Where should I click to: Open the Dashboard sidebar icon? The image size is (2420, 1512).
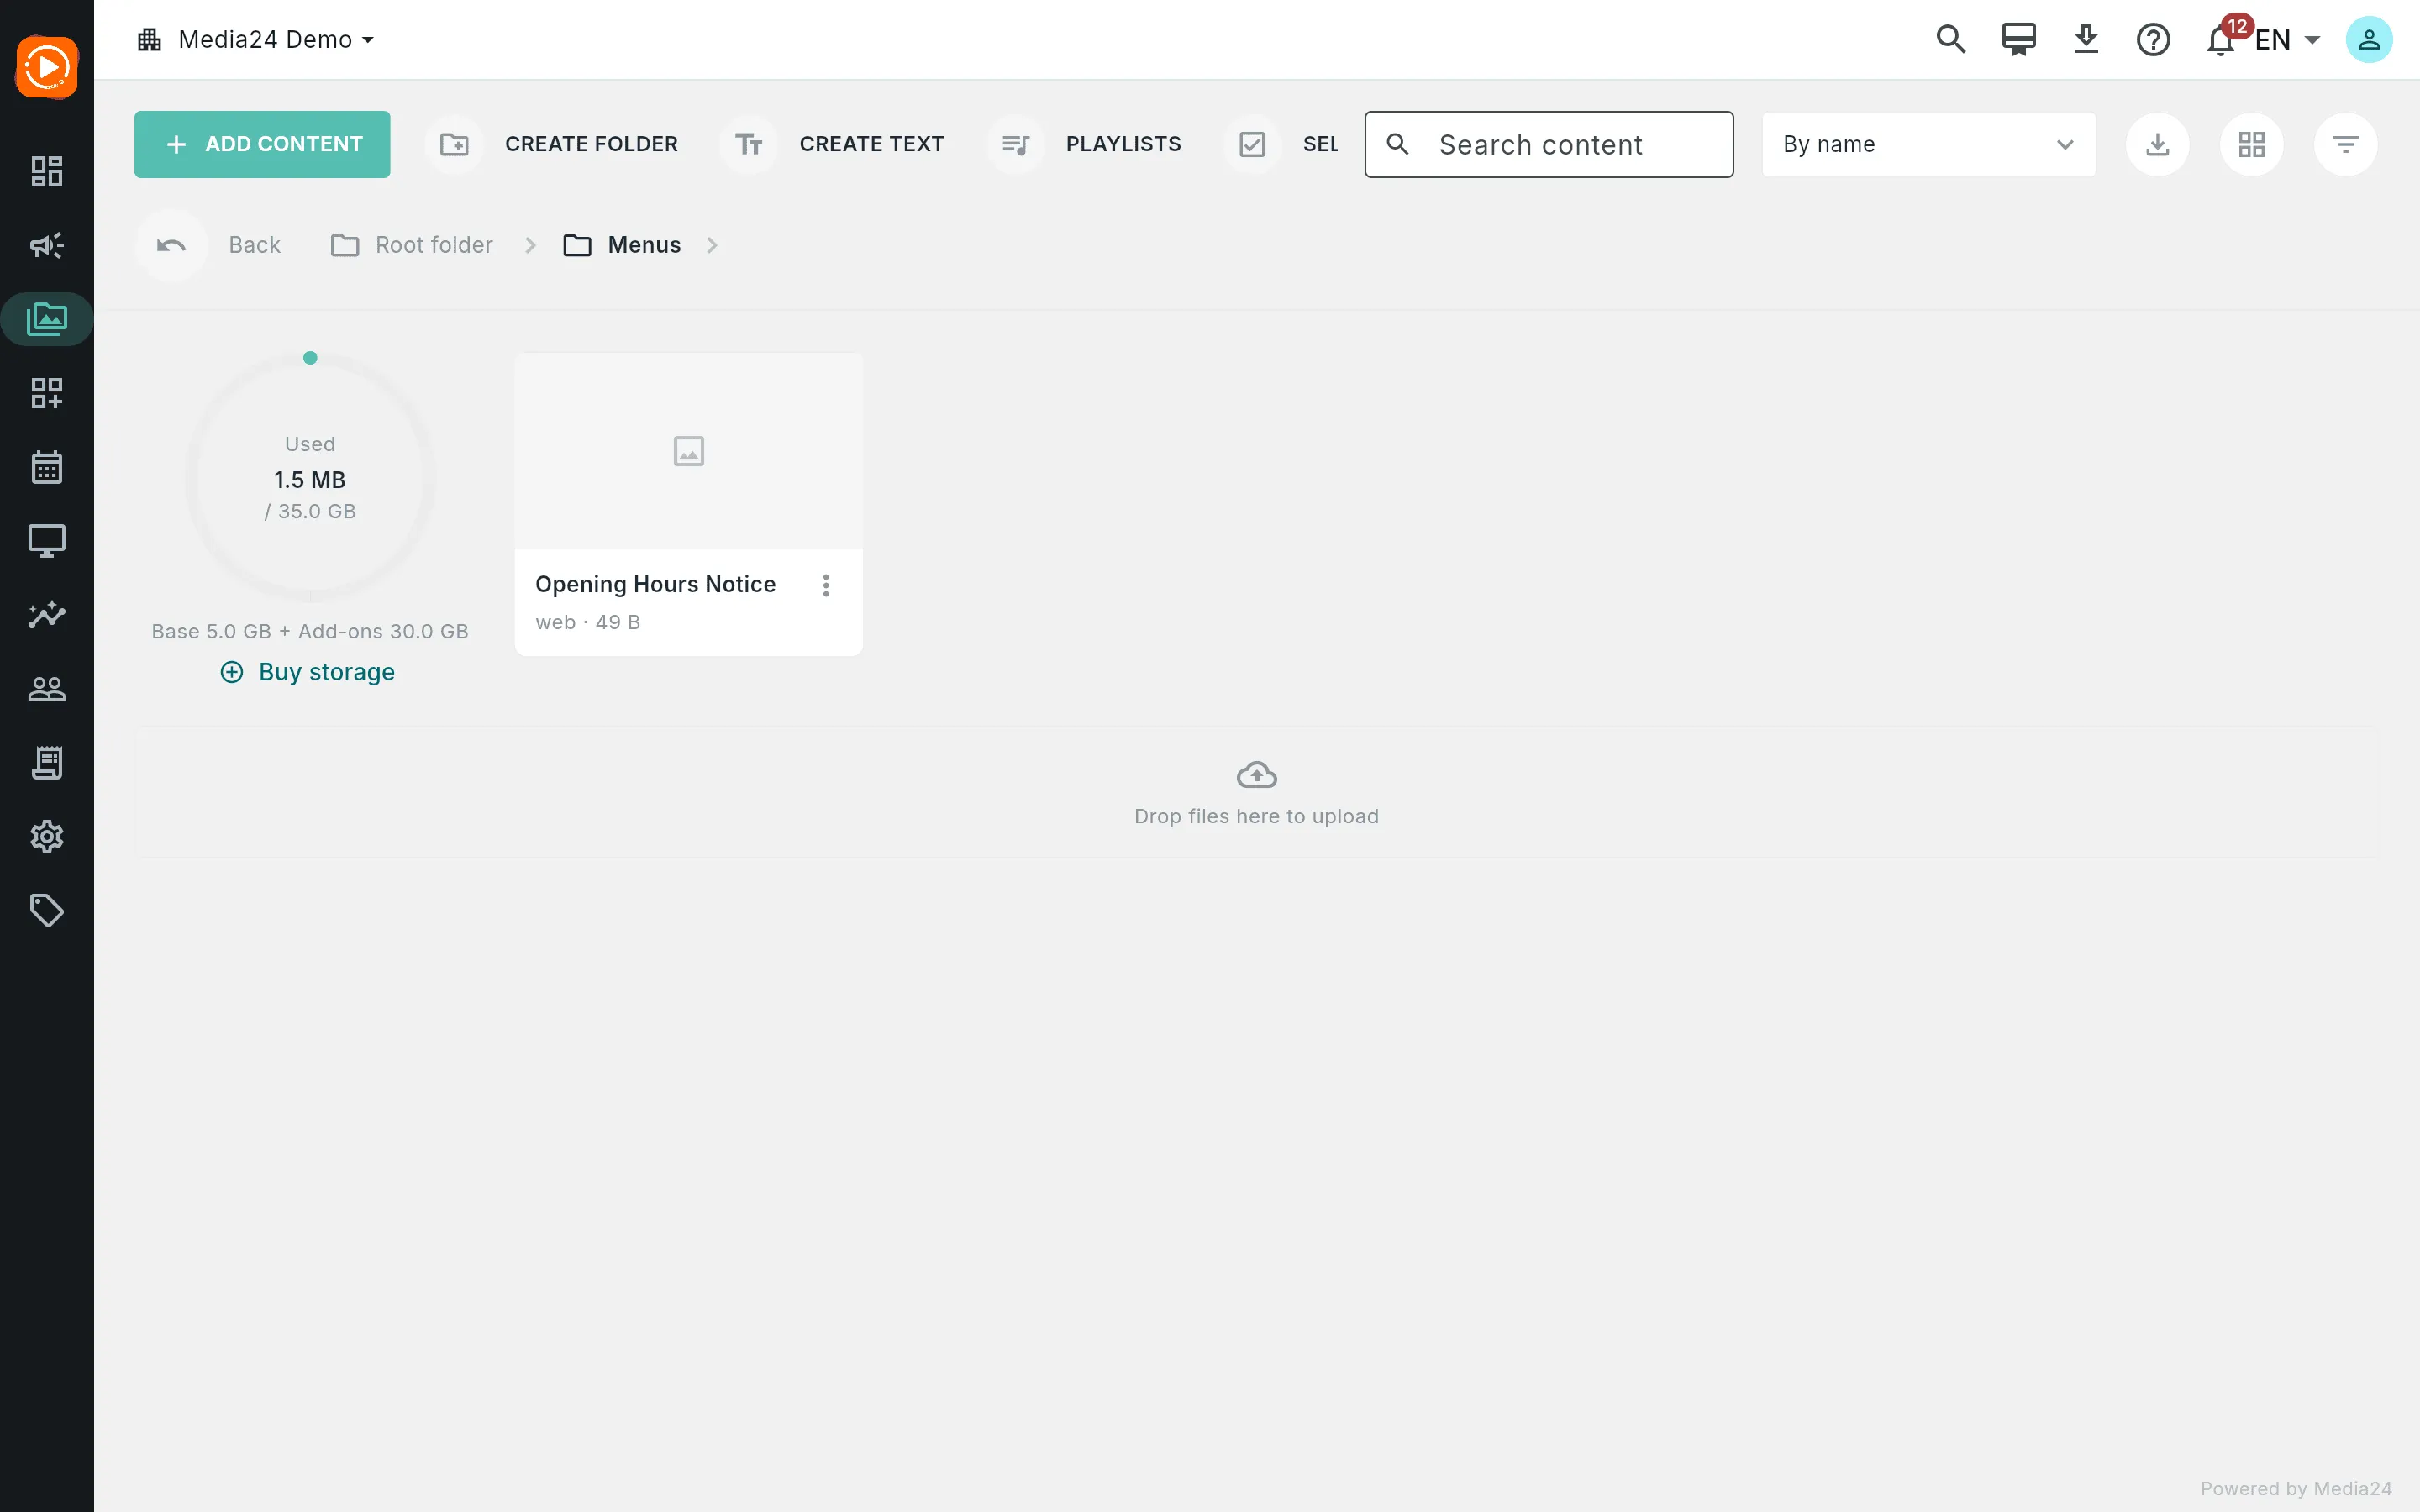47,171
